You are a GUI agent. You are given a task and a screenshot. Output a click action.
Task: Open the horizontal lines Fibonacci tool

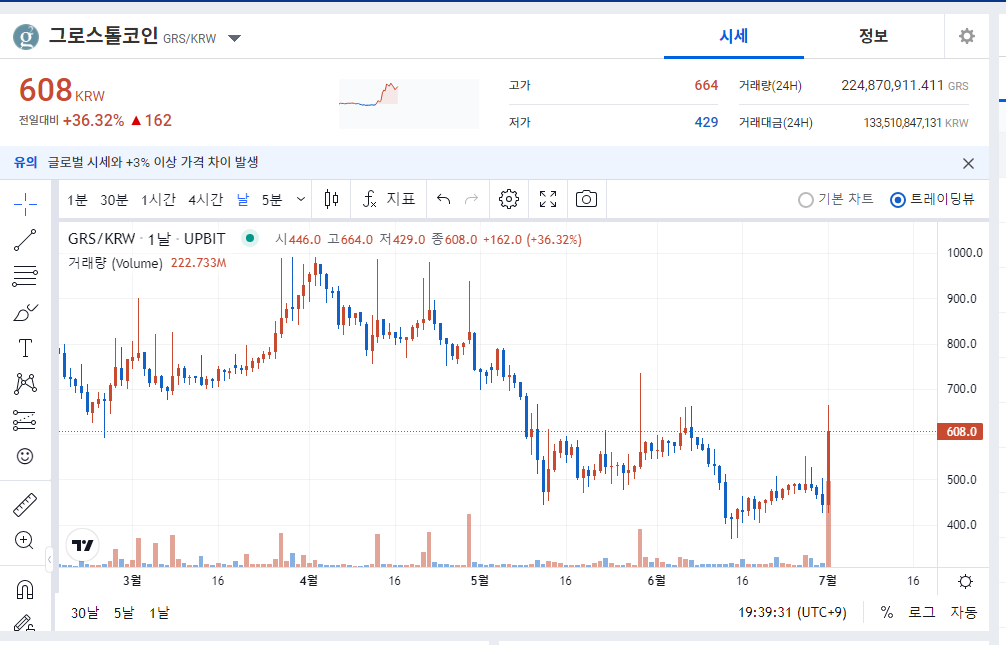25,276
